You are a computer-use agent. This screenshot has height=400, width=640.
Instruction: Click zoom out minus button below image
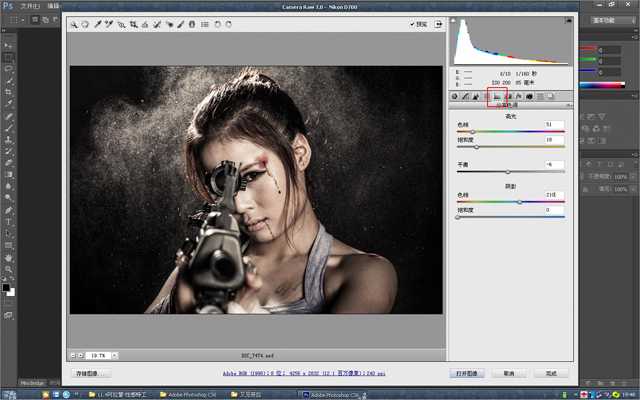pos(74,355)
